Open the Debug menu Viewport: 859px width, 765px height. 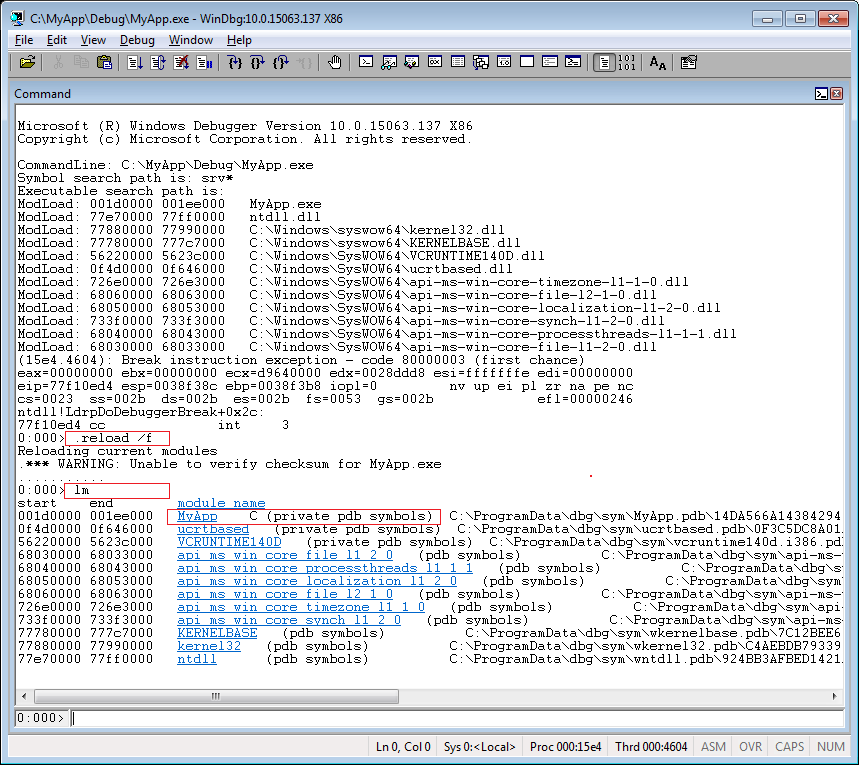tap(137, 40)
